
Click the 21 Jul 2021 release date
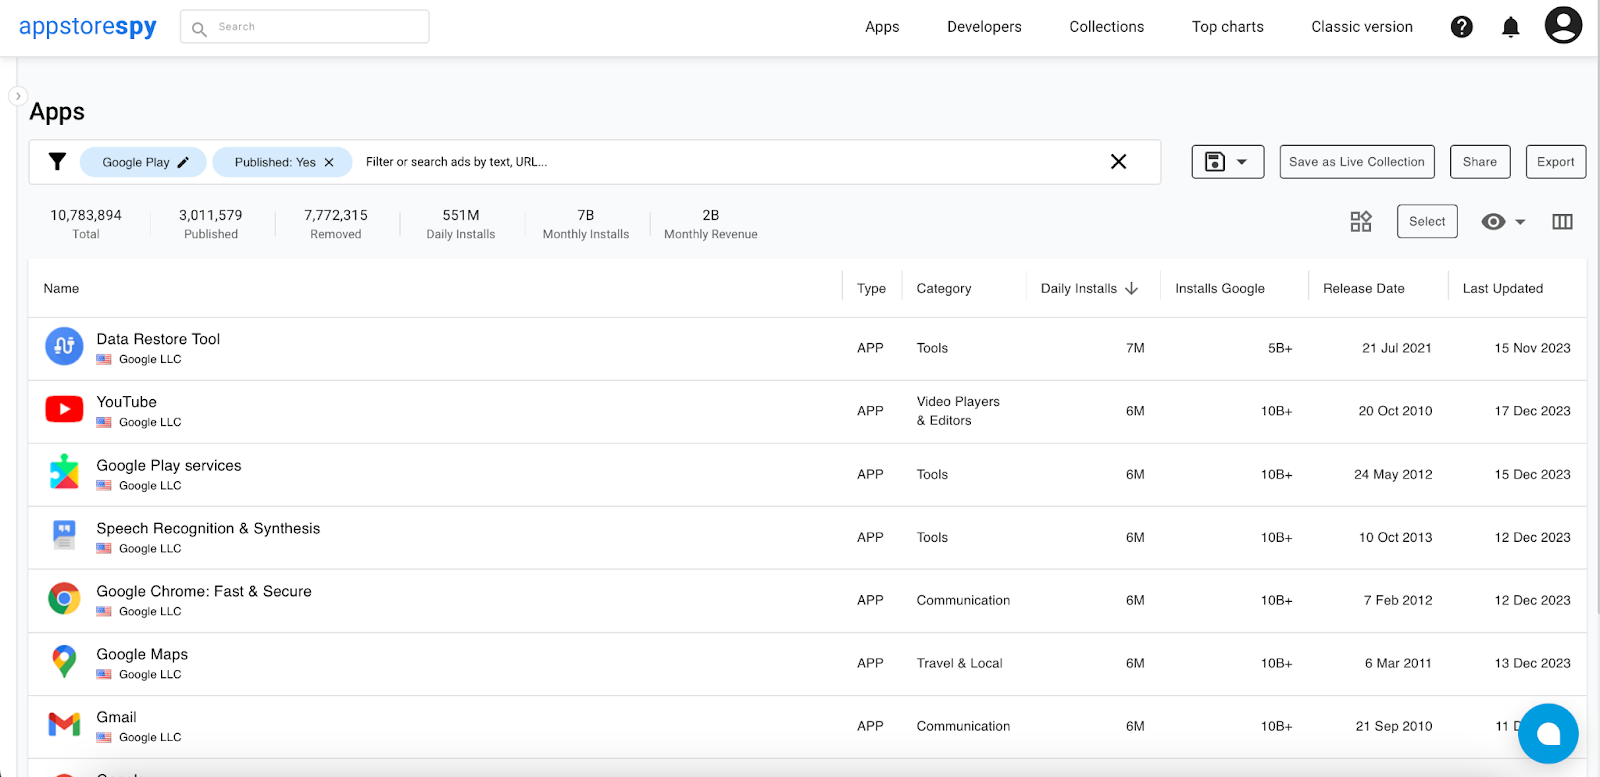tap(1396, 348)
